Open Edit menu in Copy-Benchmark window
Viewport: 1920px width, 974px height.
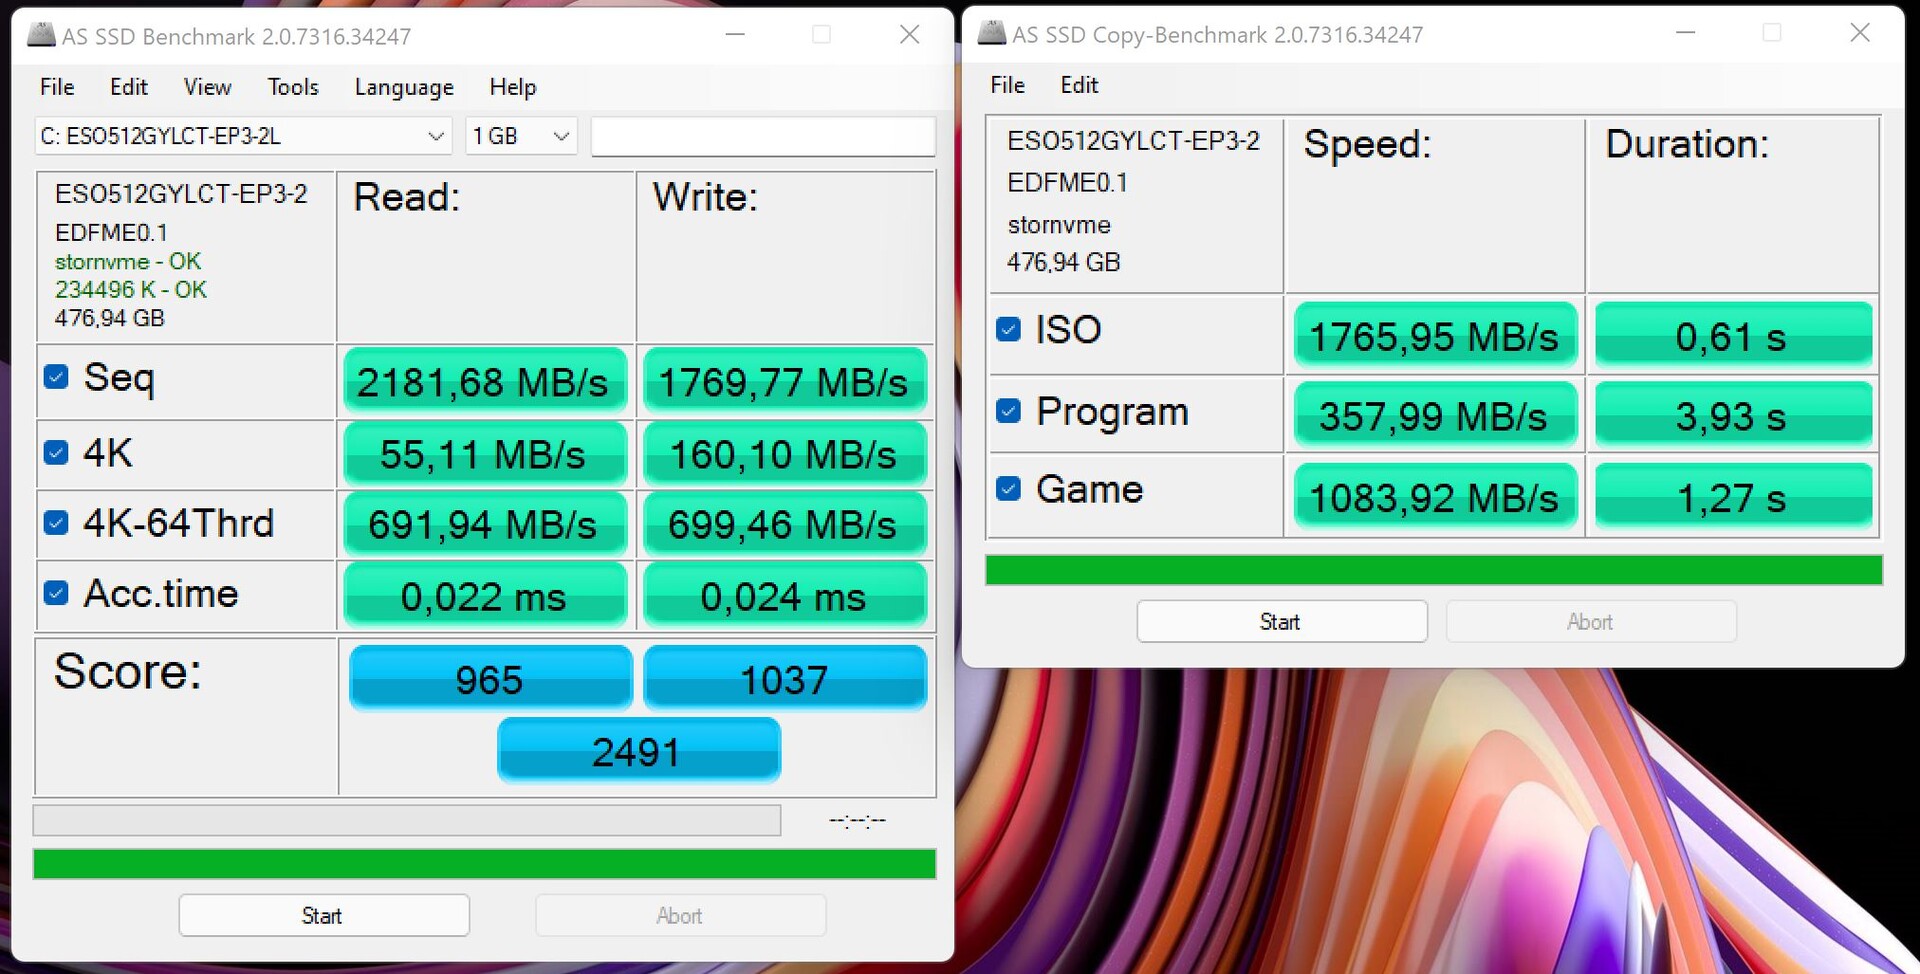click(1079, 85)
